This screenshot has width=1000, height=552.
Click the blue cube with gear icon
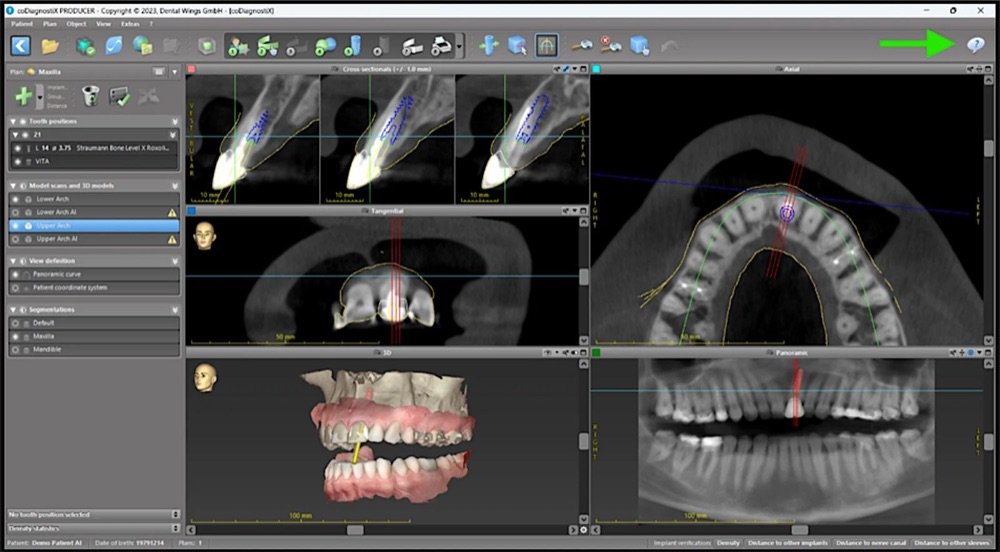tap(639, 46)
